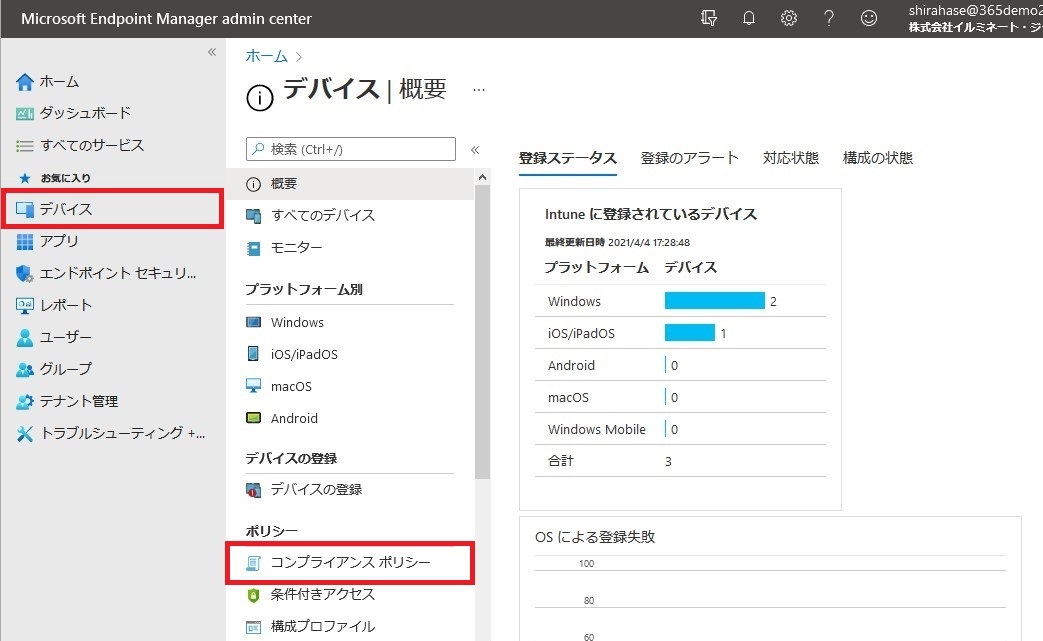Click the Windows platform icon in submenu
Screen dimensions: 1043x641
click(253, 322)
